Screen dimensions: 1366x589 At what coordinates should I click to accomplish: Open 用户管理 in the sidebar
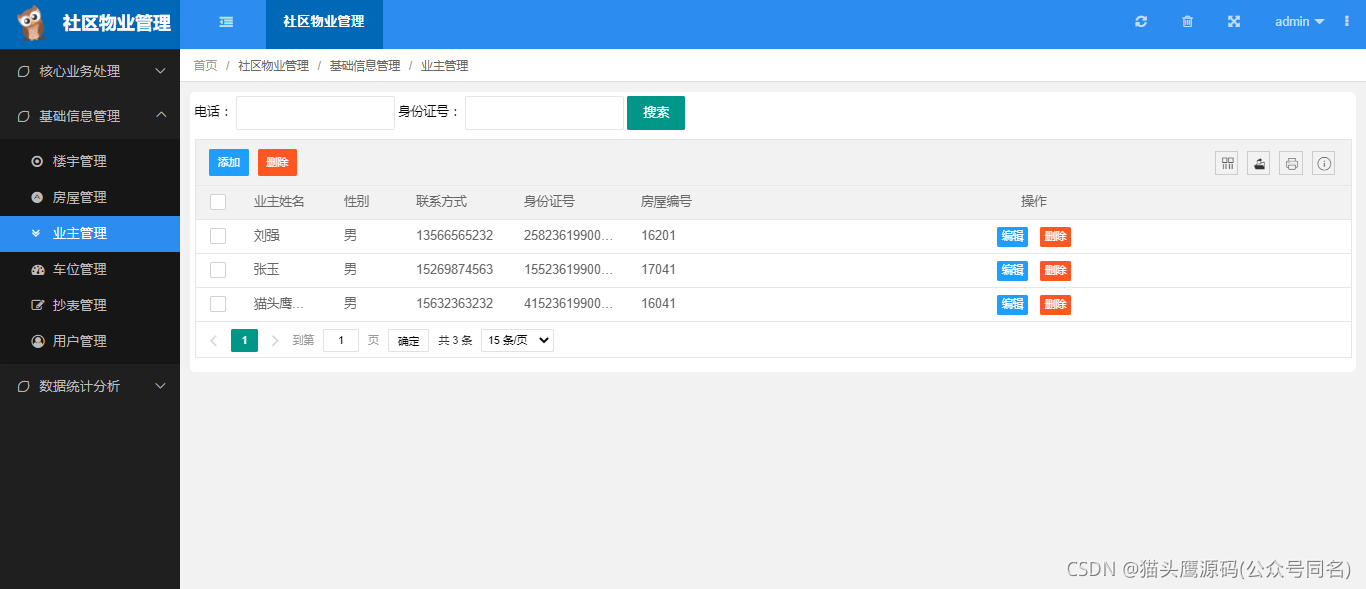90,341
